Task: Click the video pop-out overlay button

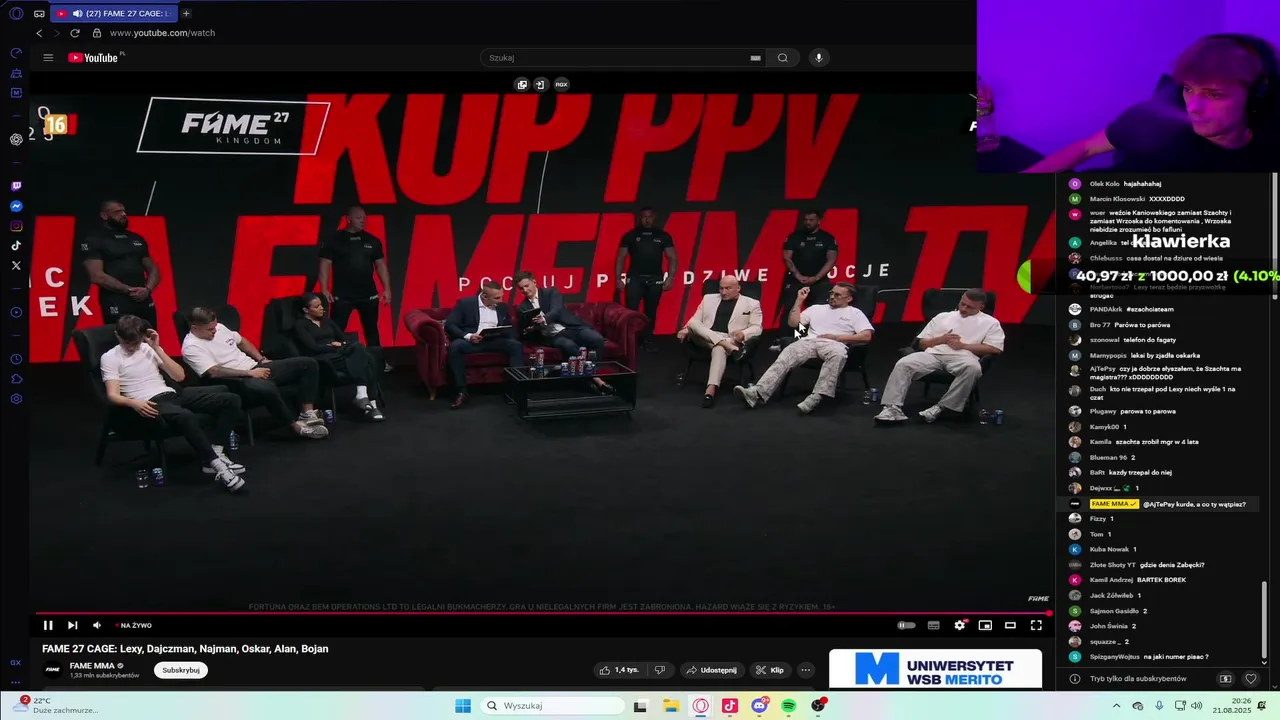Action: click(522, 85)
